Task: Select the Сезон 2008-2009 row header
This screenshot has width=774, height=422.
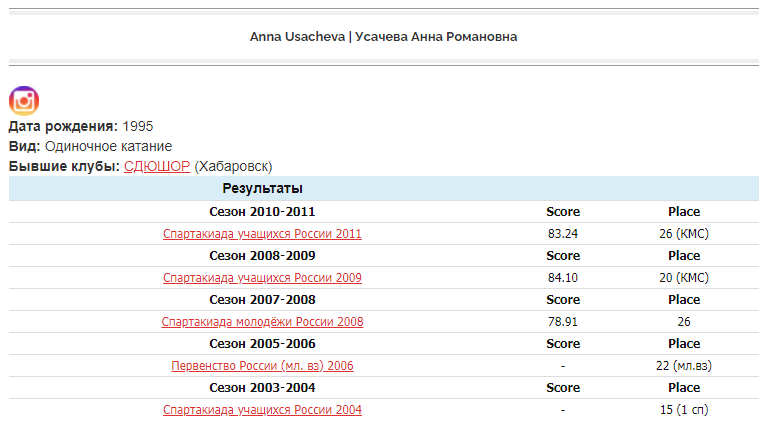Action: point(262,256)
